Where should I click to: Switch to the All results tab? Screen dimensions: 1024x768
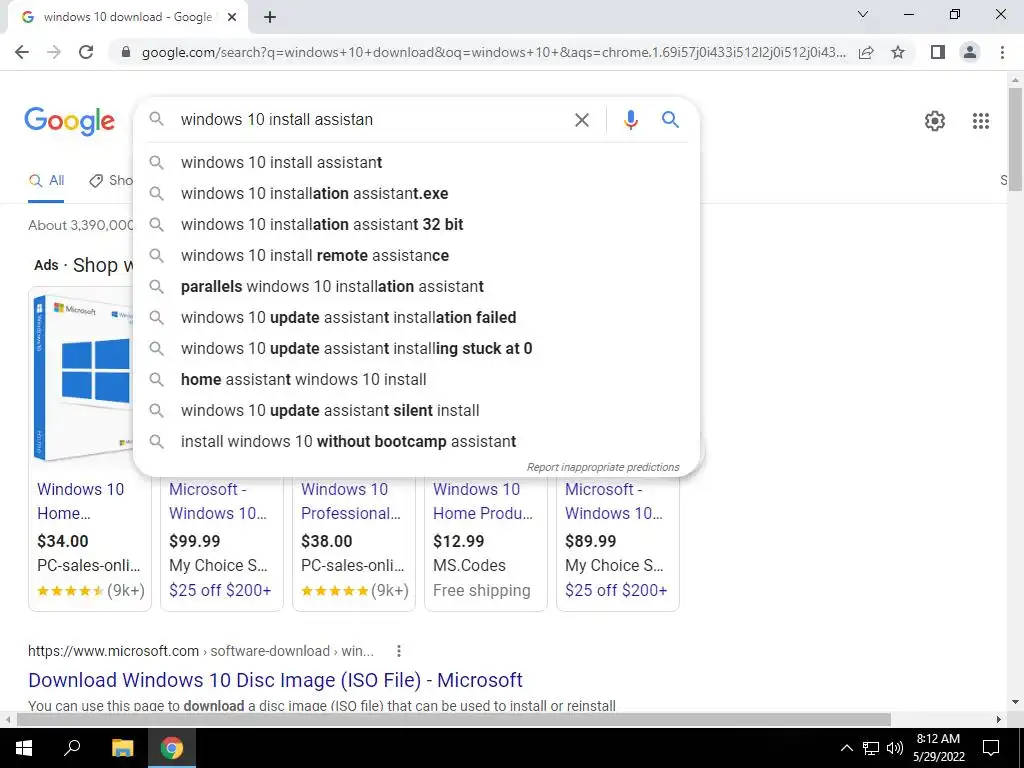pos(46,181)
